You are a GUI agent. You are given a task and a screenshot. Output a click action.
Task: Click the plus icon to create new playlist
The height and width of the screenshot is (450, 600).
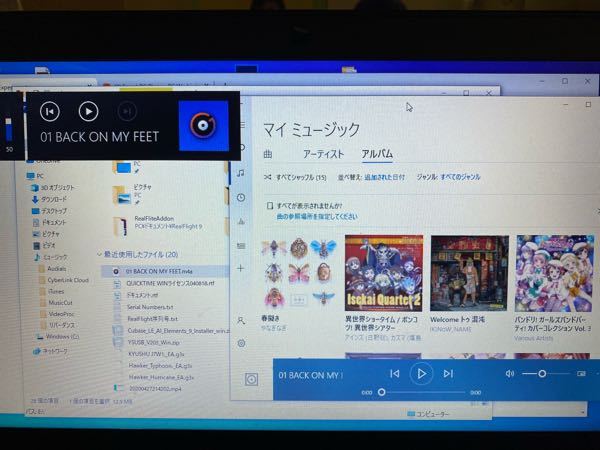[x=241, y=268]
